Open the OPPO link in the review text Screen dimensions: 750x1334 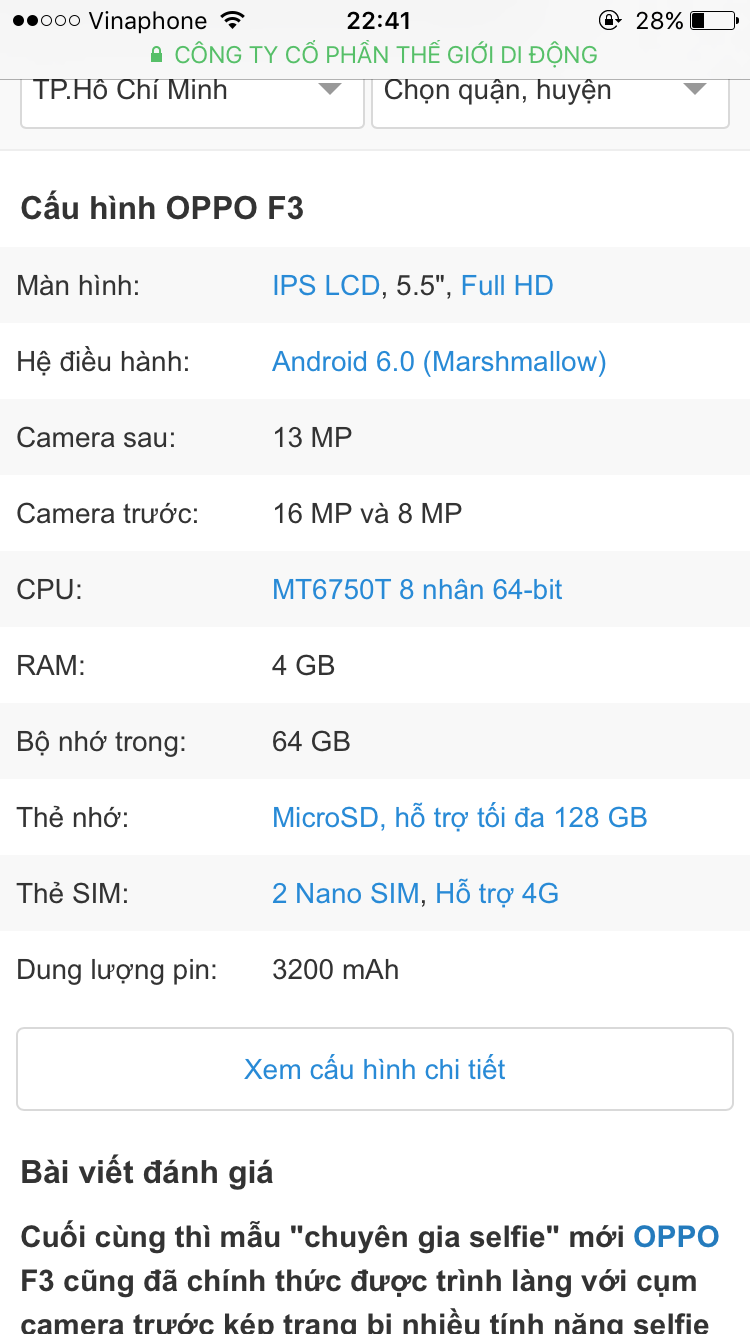tap(676, 1237)
